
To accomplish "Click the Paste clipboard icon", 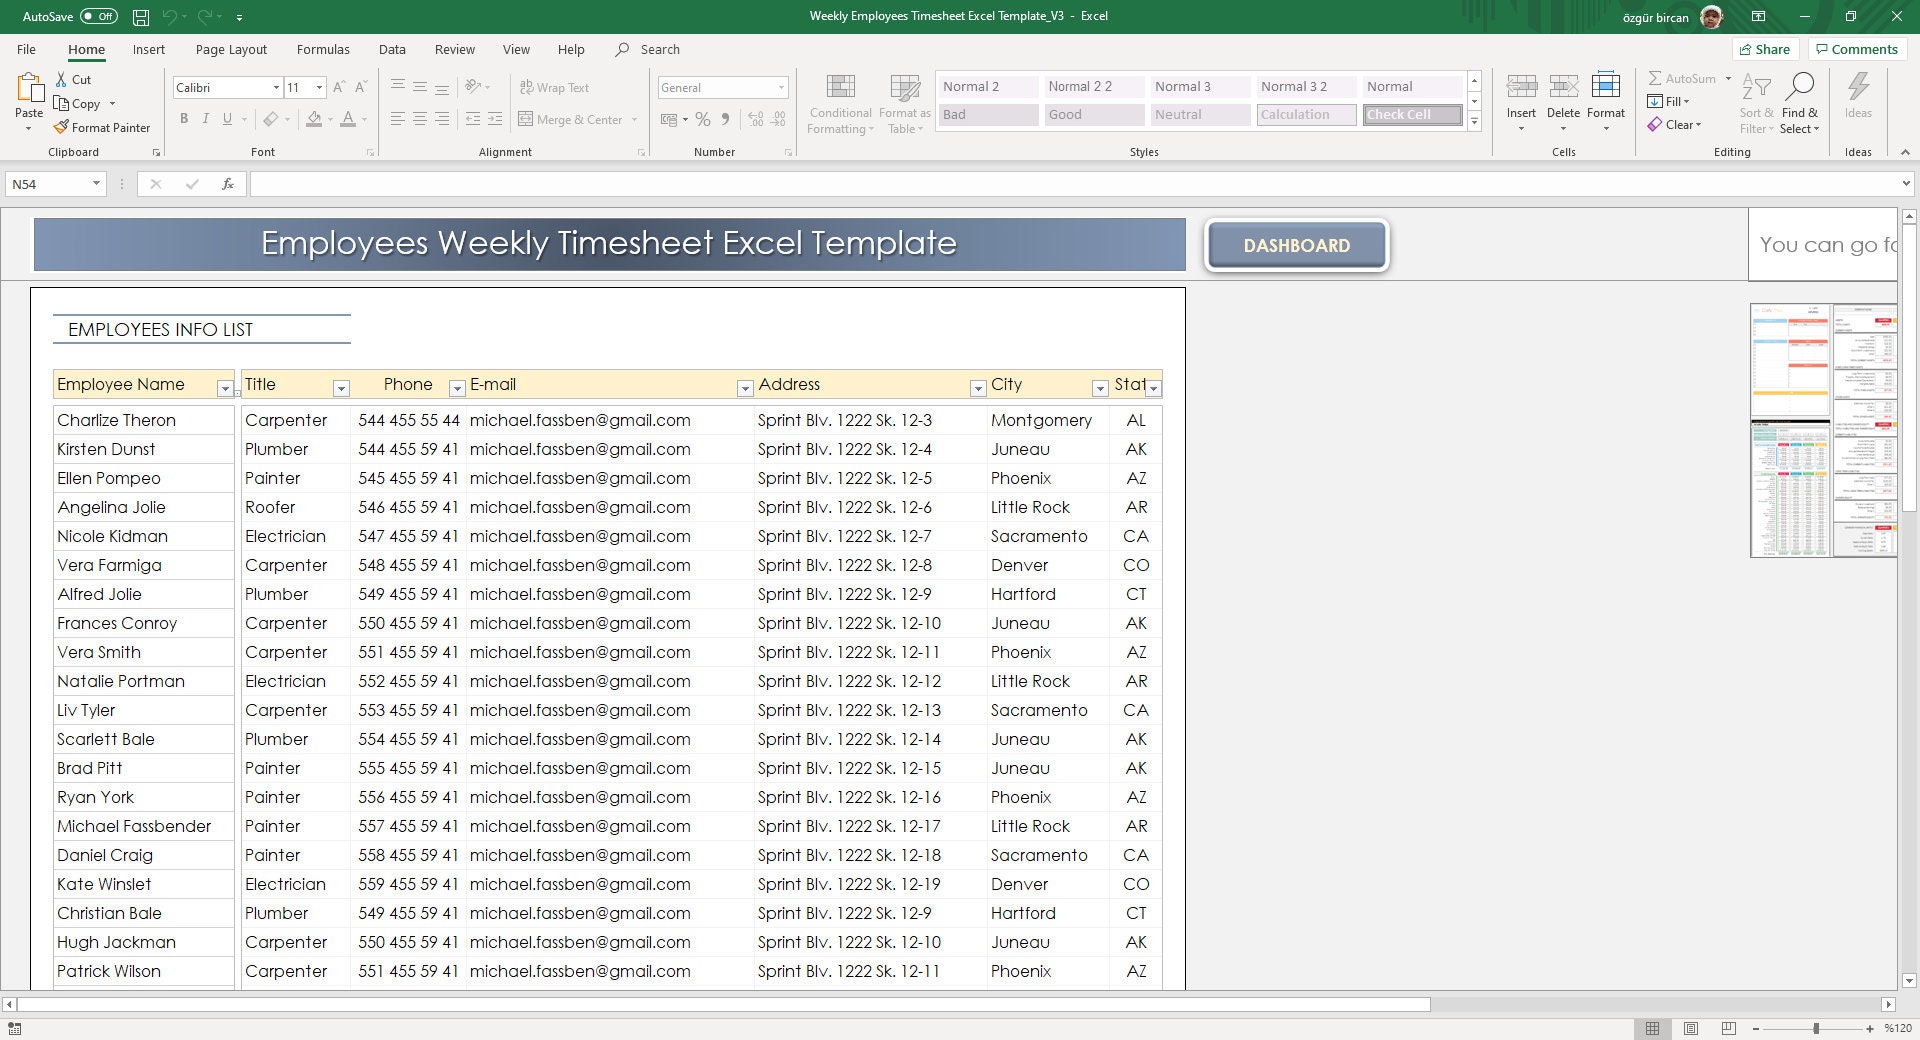I will (29, 89).
